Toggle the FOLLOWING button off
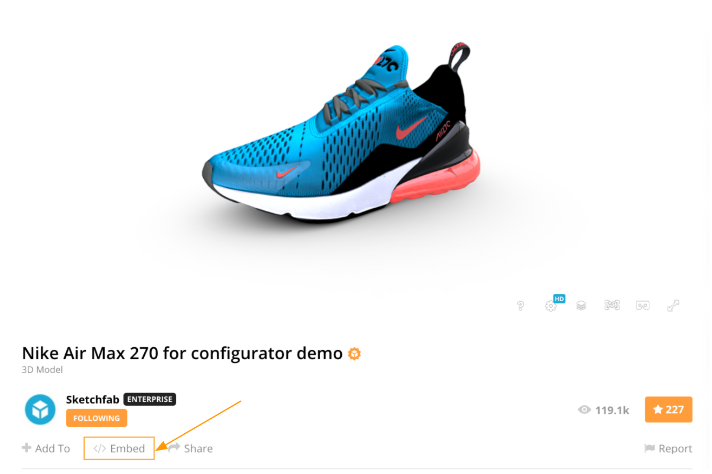The width and height of the screenshot is (712, 474). tap(96, 418)
